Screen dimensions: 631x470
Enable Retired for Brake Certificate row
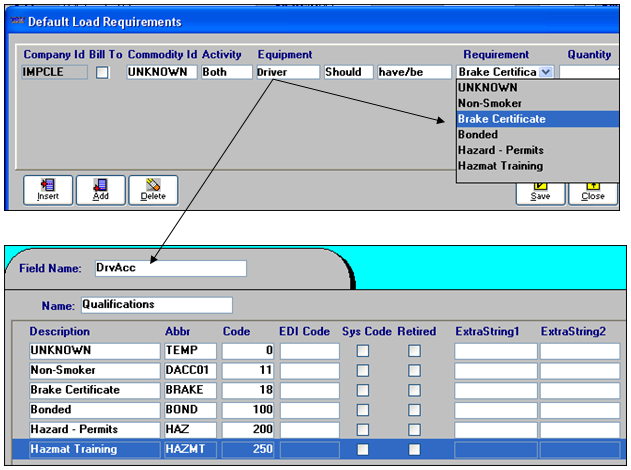click(414, 390)
